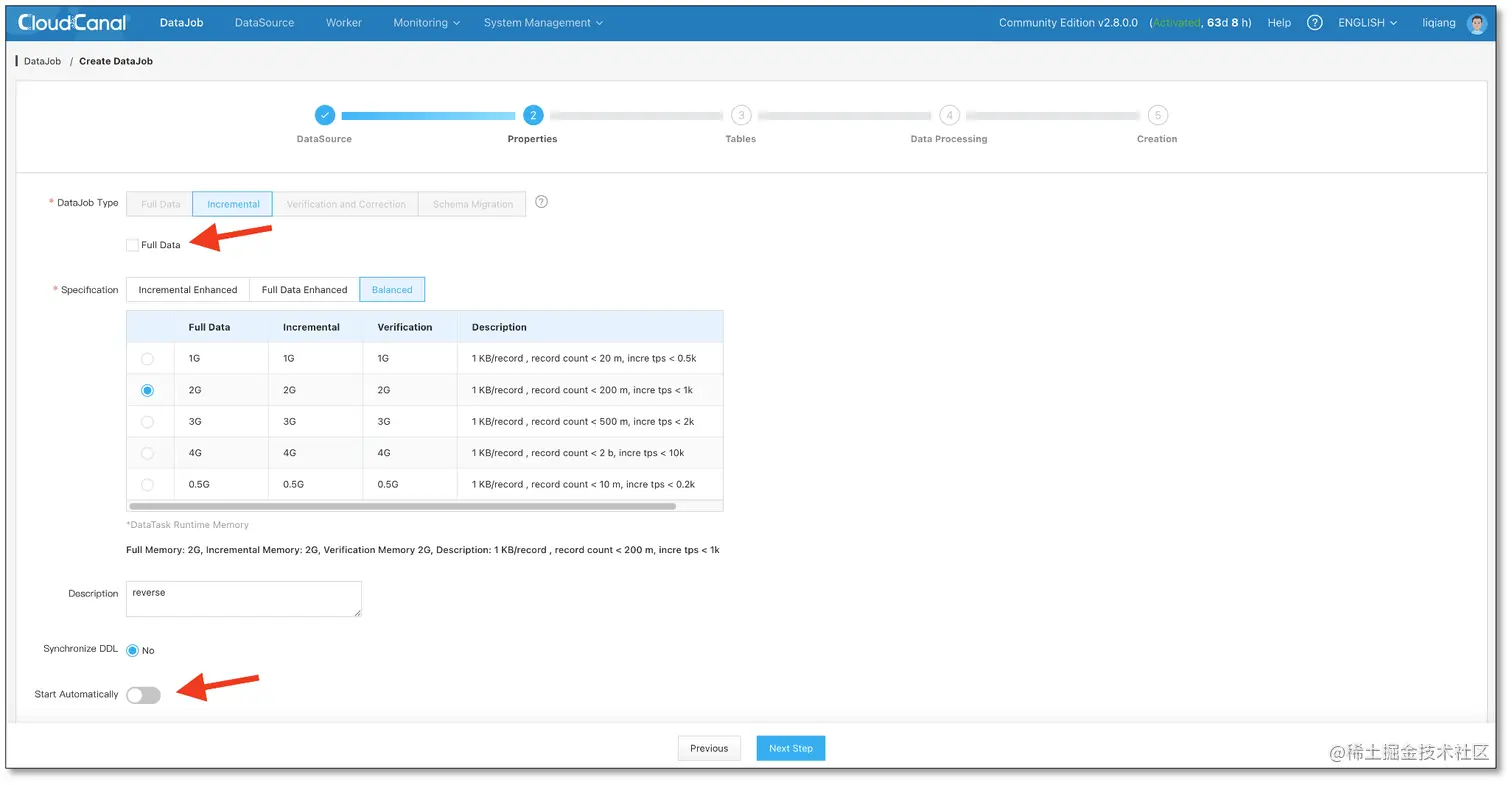Select Incremental DataJob type
This screenshot has height=785, width=1512.
(233, 204)
